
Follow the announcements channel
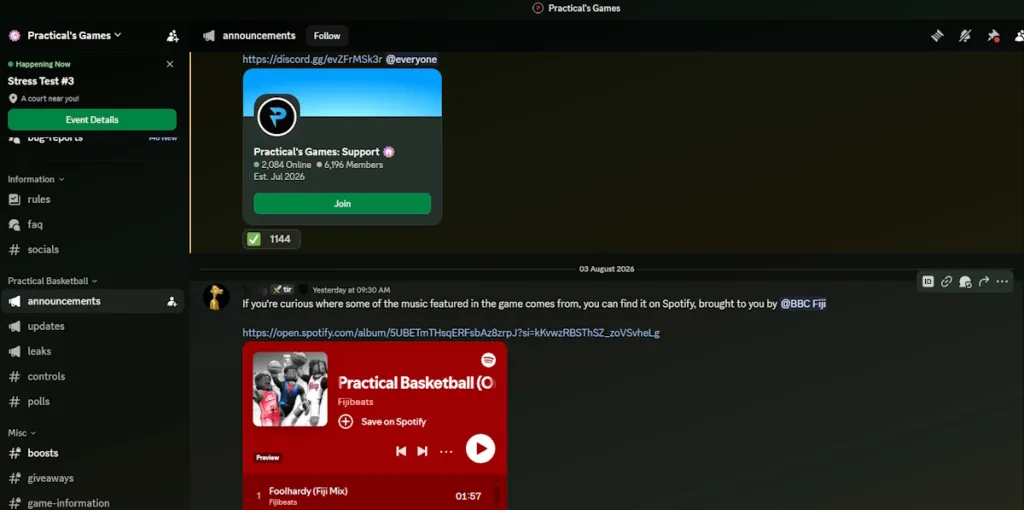327,36
